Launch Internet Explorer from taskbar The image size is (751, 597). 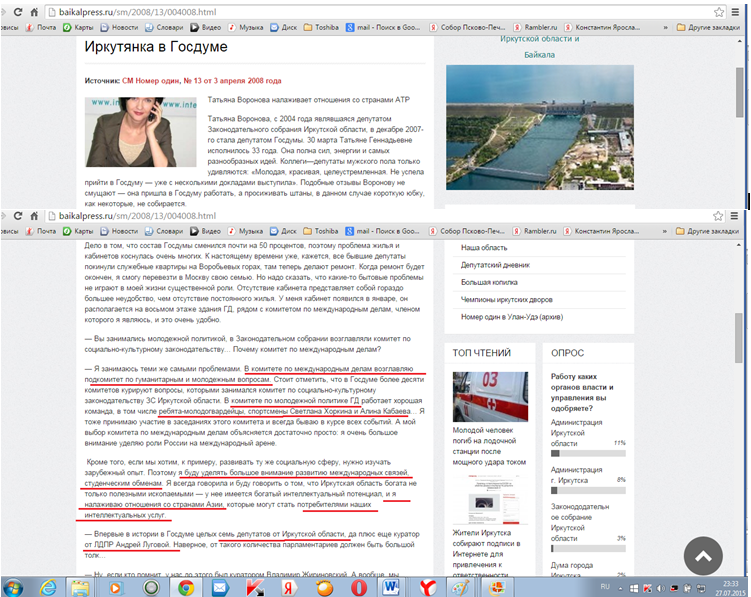[x=48, y=587]
